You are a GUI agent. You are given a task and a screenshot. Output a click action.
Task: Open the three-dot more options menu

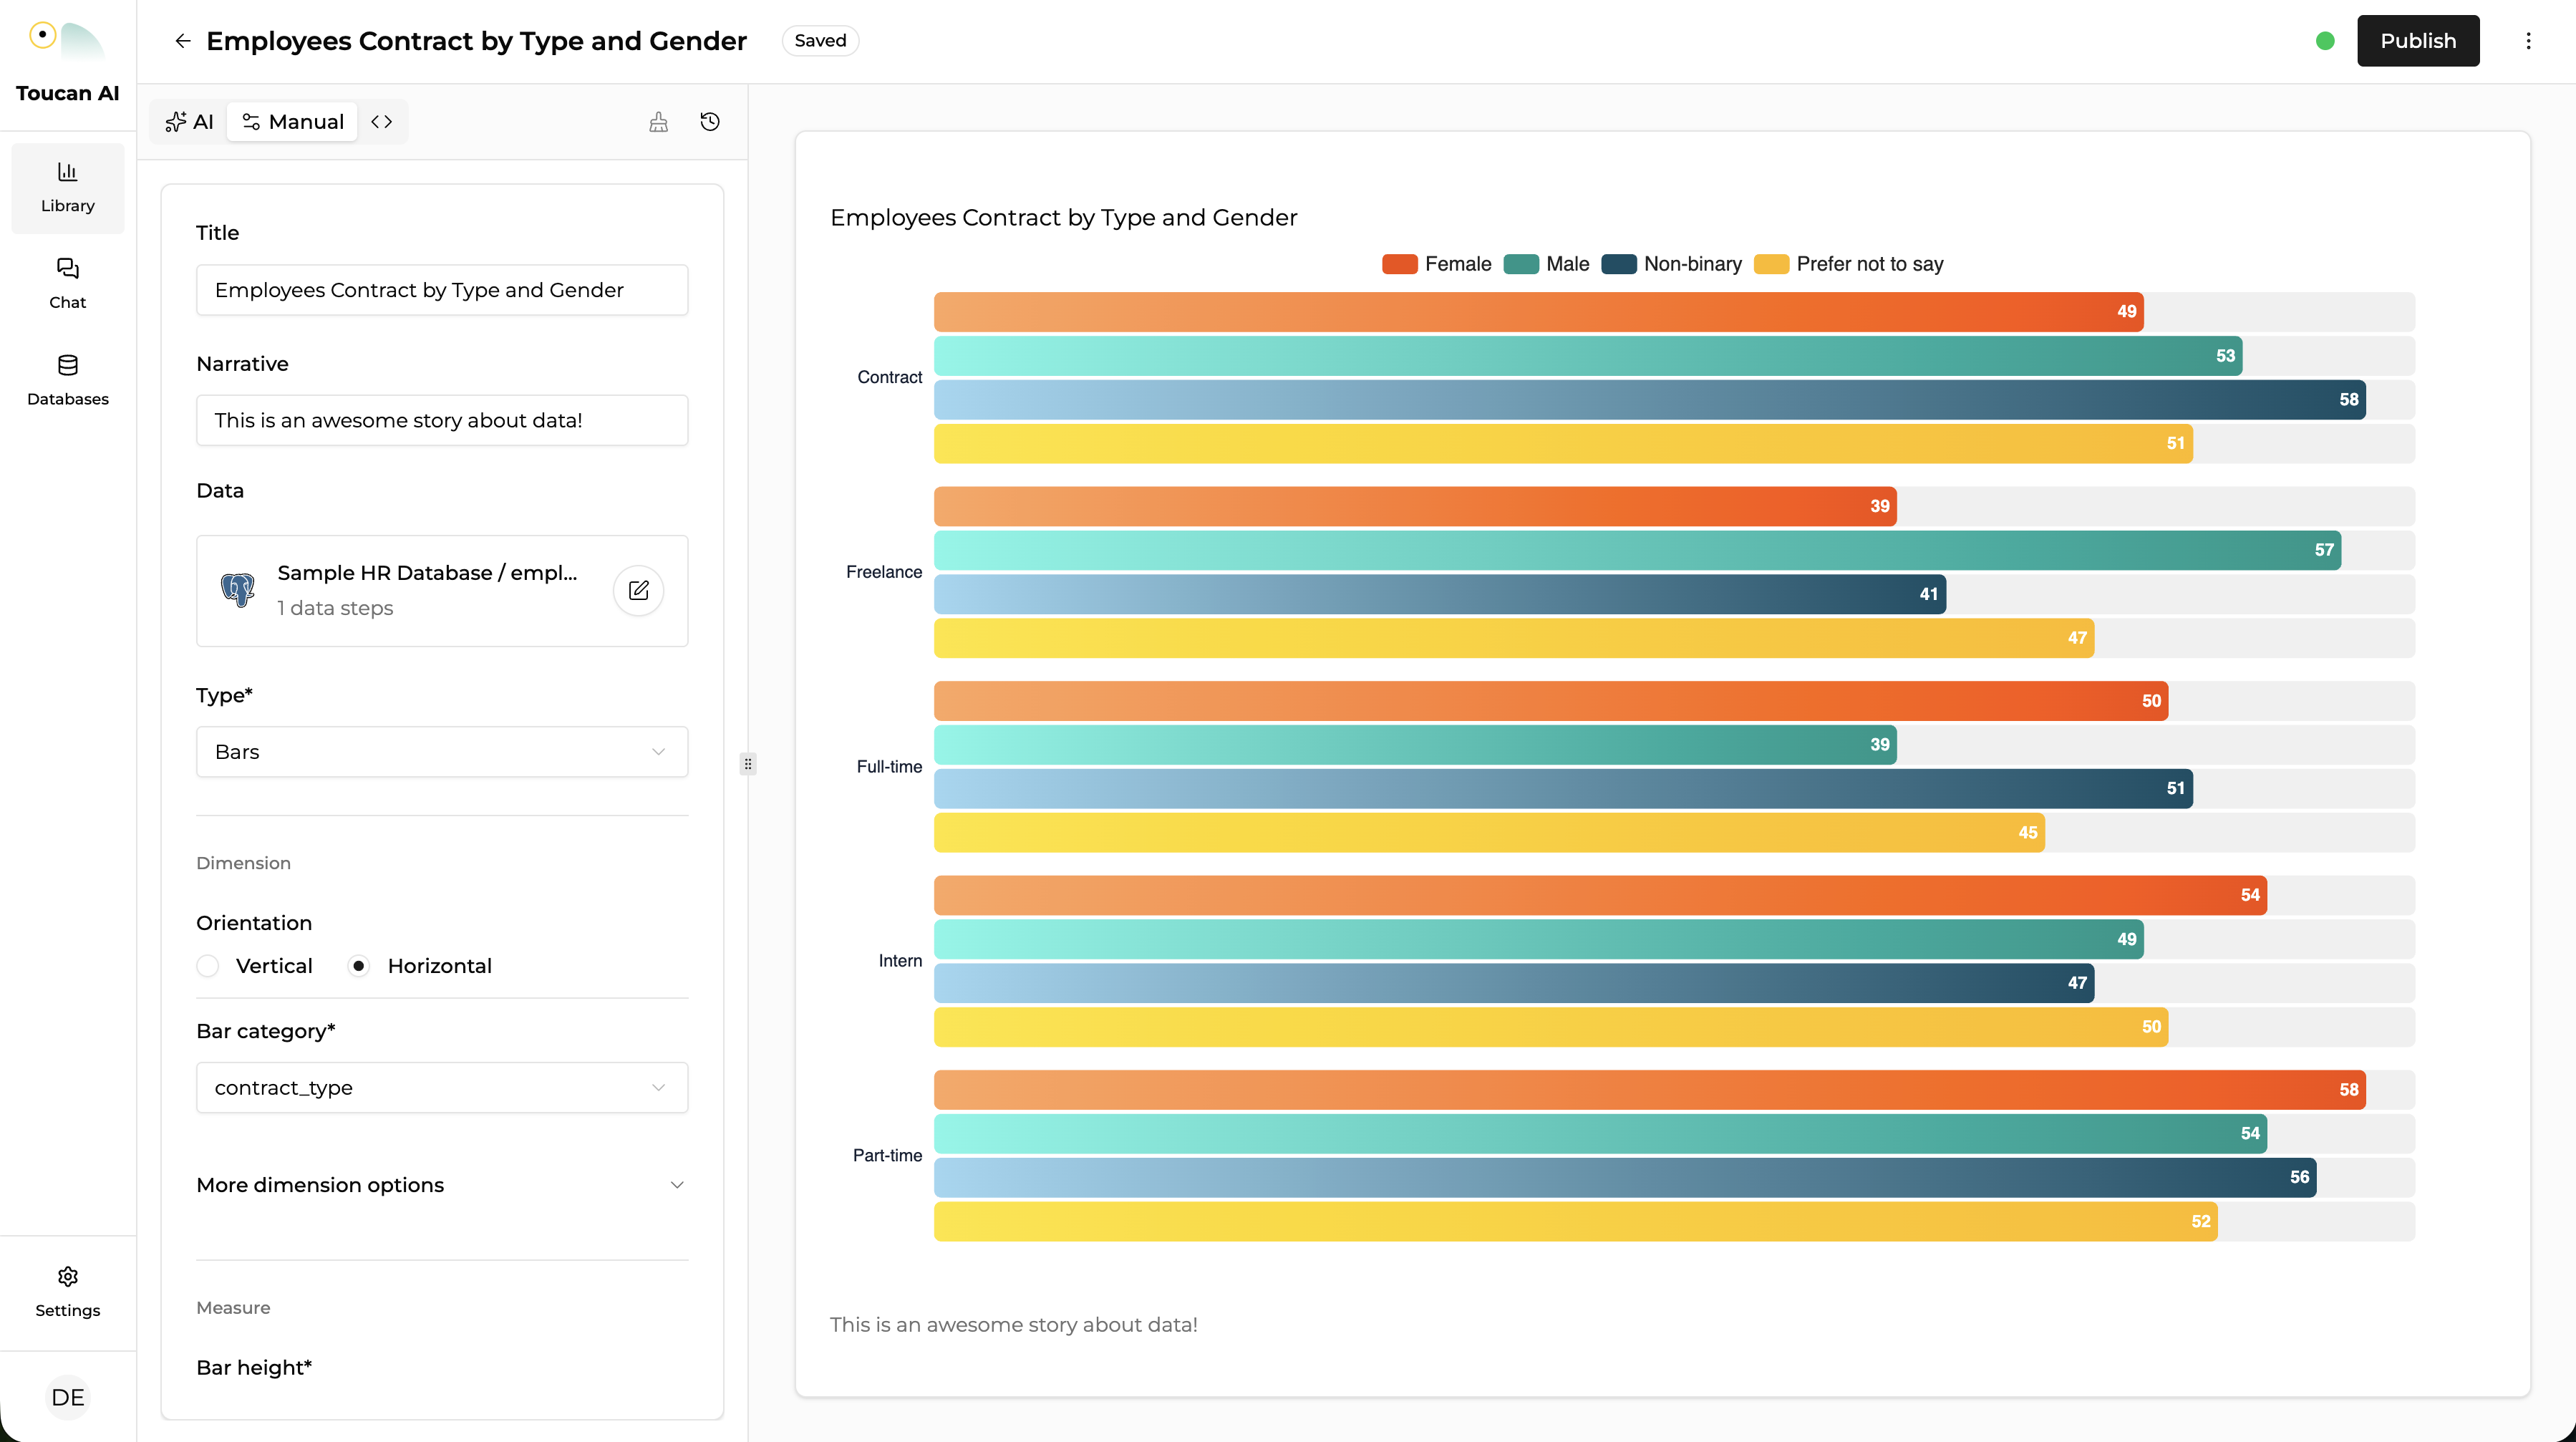2528,41
